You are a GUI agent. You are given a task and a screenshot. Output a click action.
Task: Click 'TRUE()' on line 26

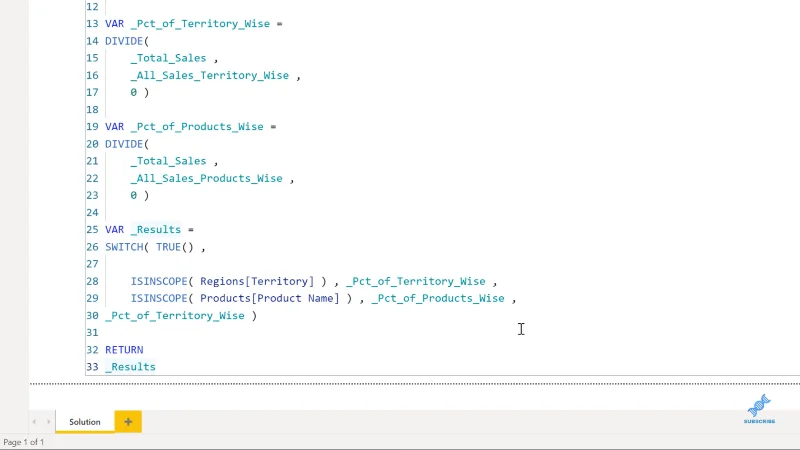click(175, 247)
